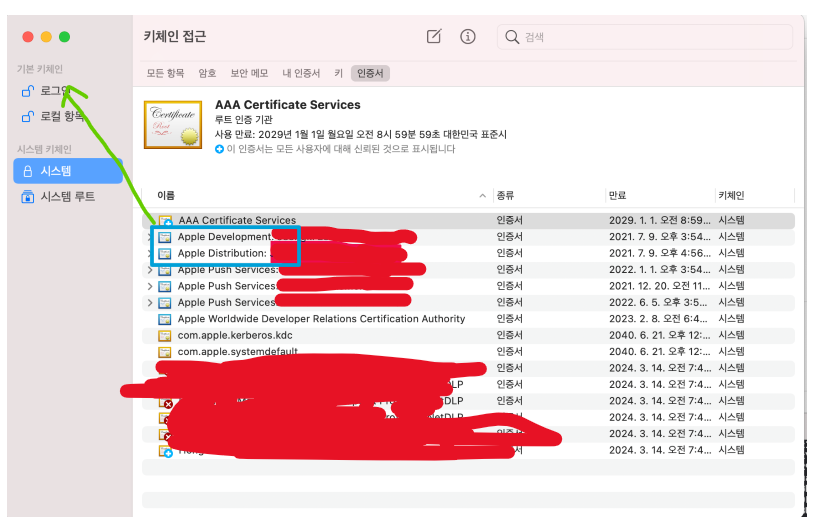The height and width of the screenshot is (517, 825).
Task: Click the search magnifier icon
Action: [x=511, y=37]
